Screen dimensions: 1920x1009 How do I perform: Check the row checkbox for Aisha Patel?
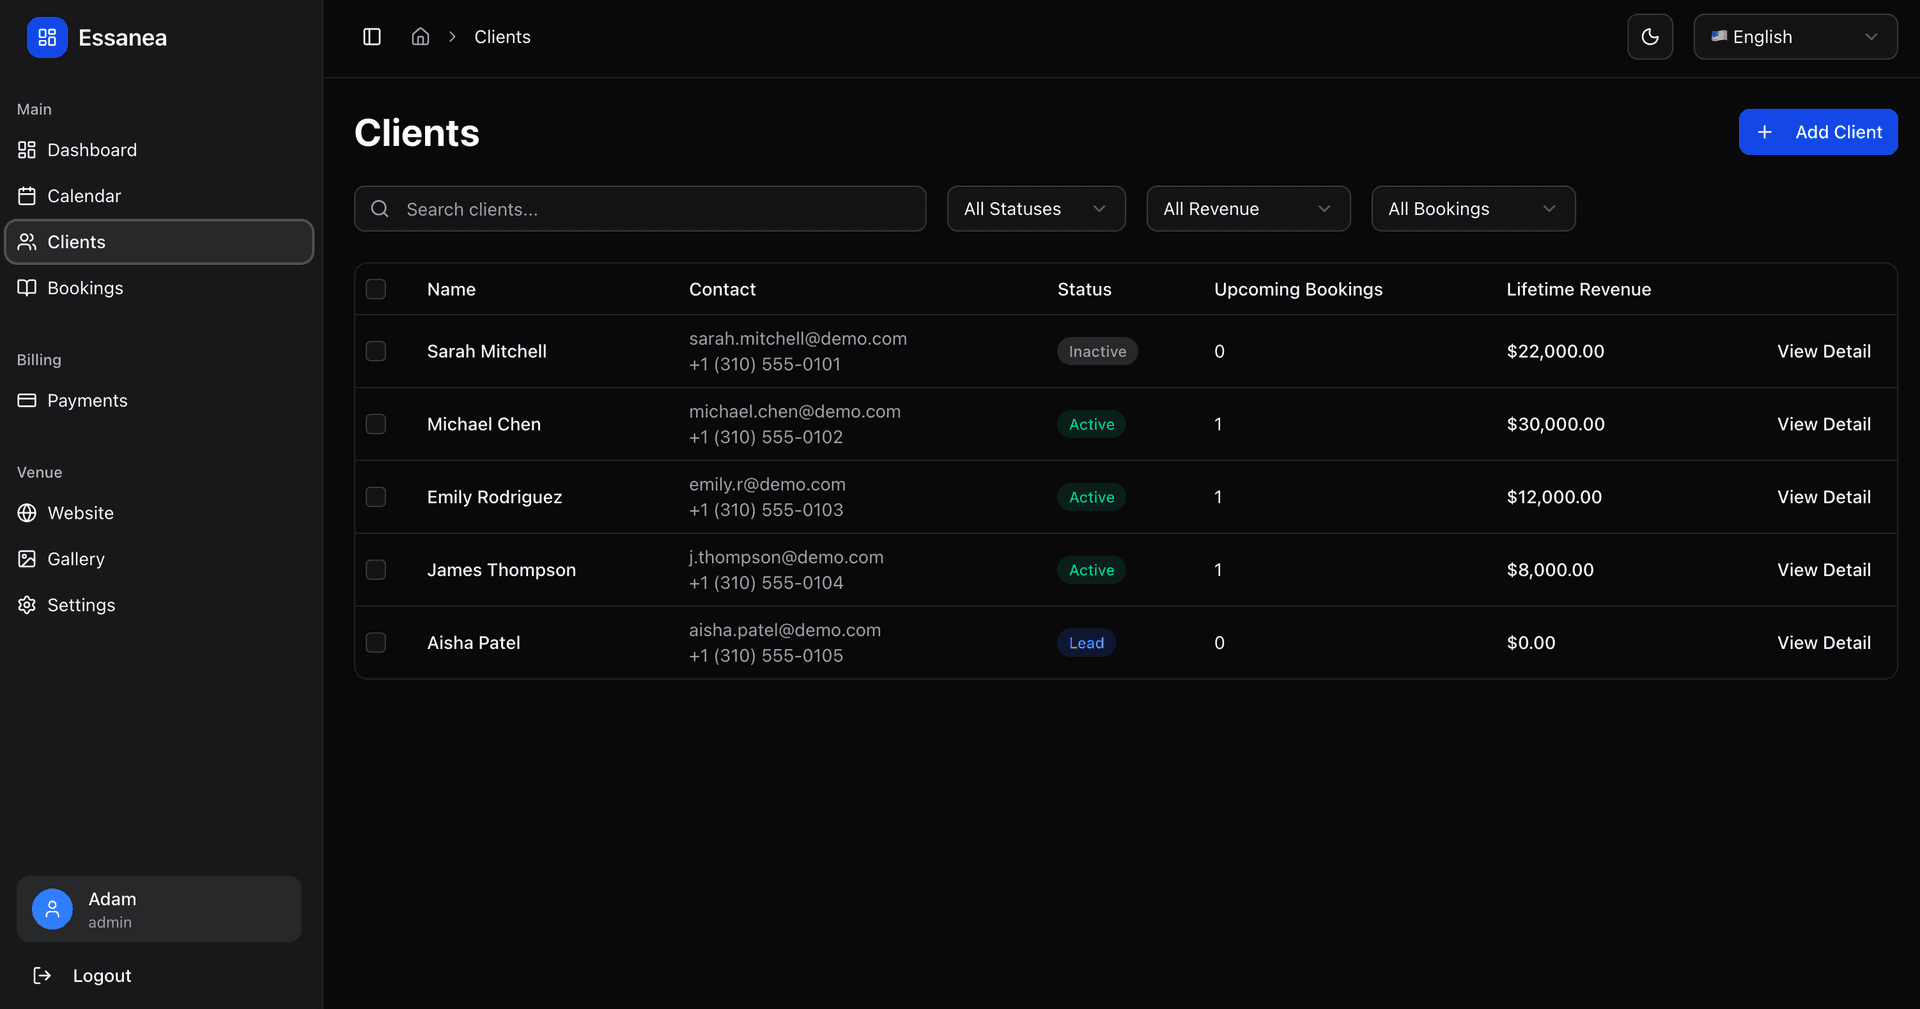tap(376, 643)
